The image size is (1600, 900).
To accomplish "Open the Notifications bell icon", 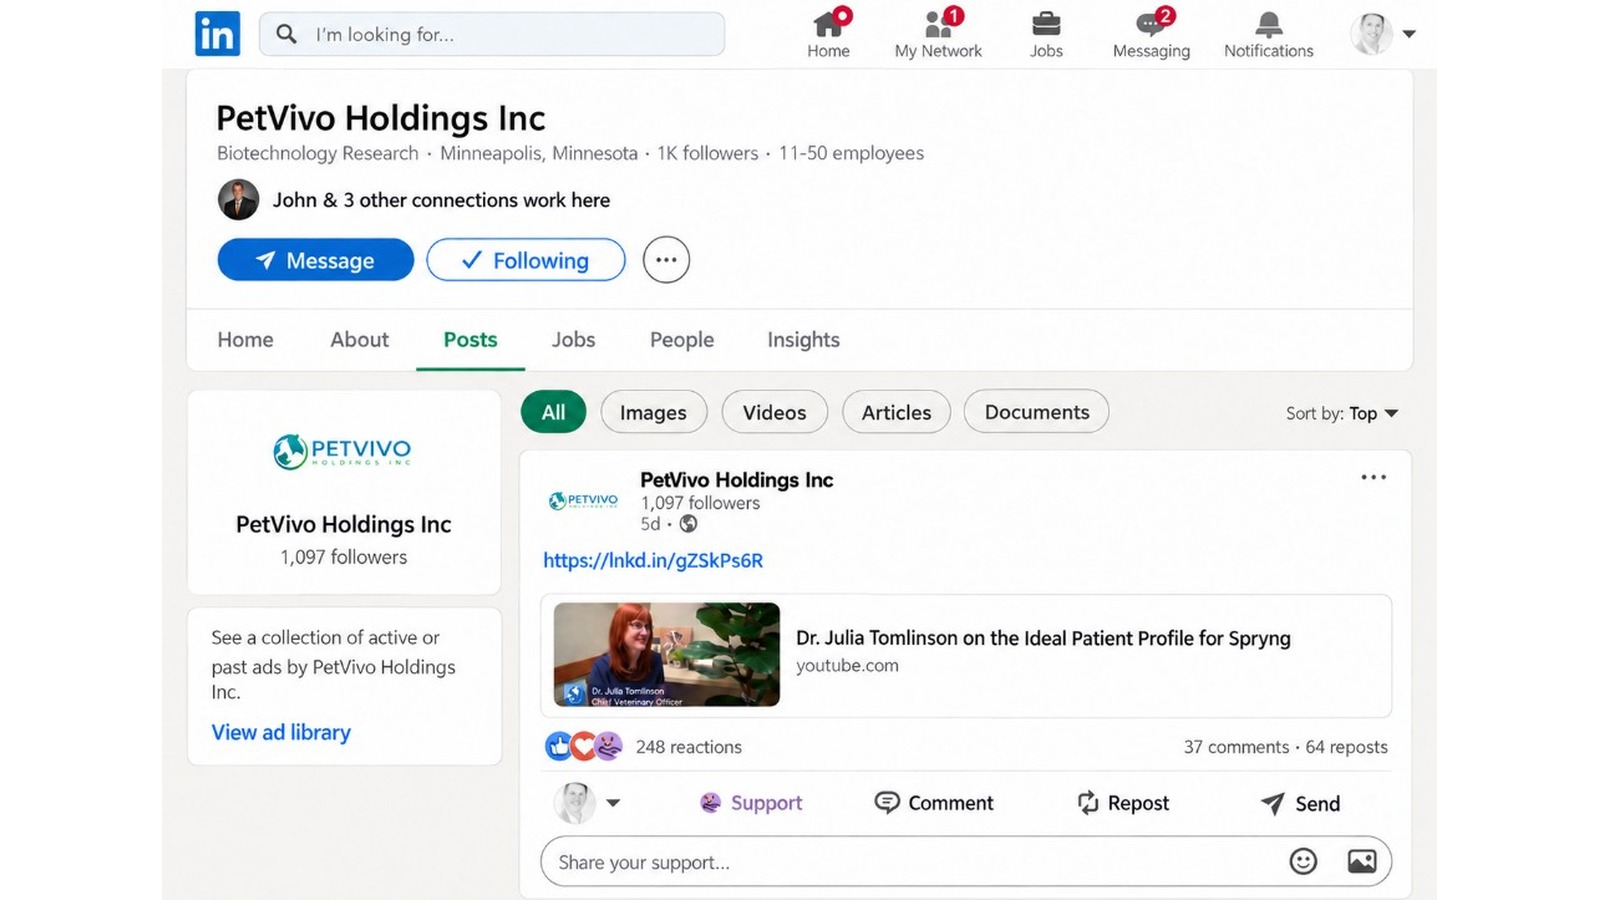I will pos(1268,24).
